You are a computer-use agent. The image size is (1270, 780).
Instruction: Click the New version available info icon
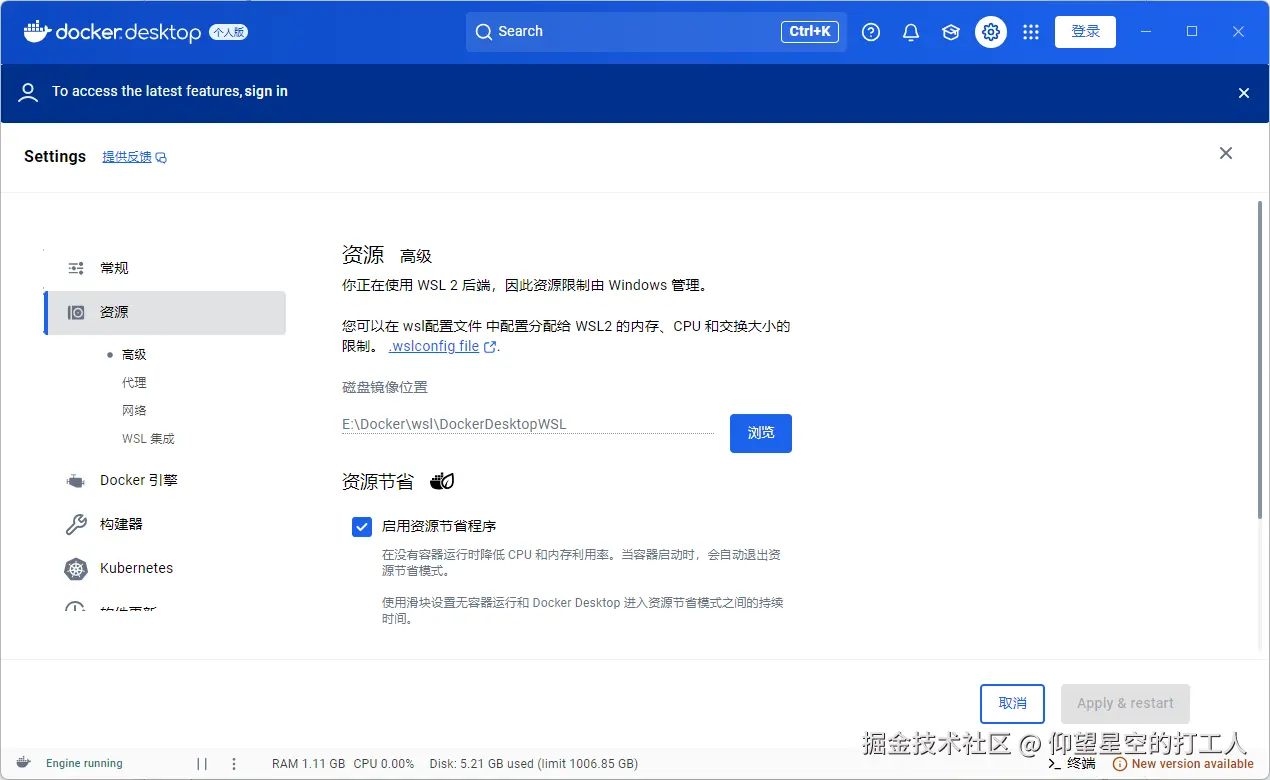pos(1122,764)
